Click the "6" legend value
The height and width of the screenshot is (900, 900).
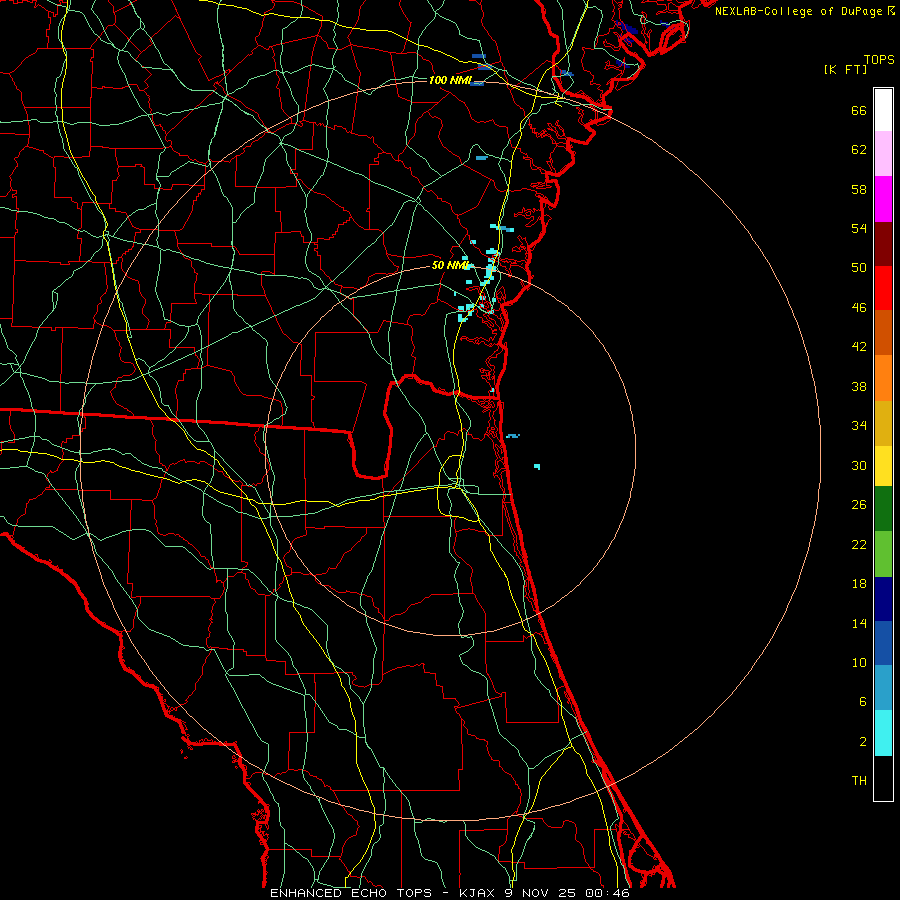[x=863, y=702]
